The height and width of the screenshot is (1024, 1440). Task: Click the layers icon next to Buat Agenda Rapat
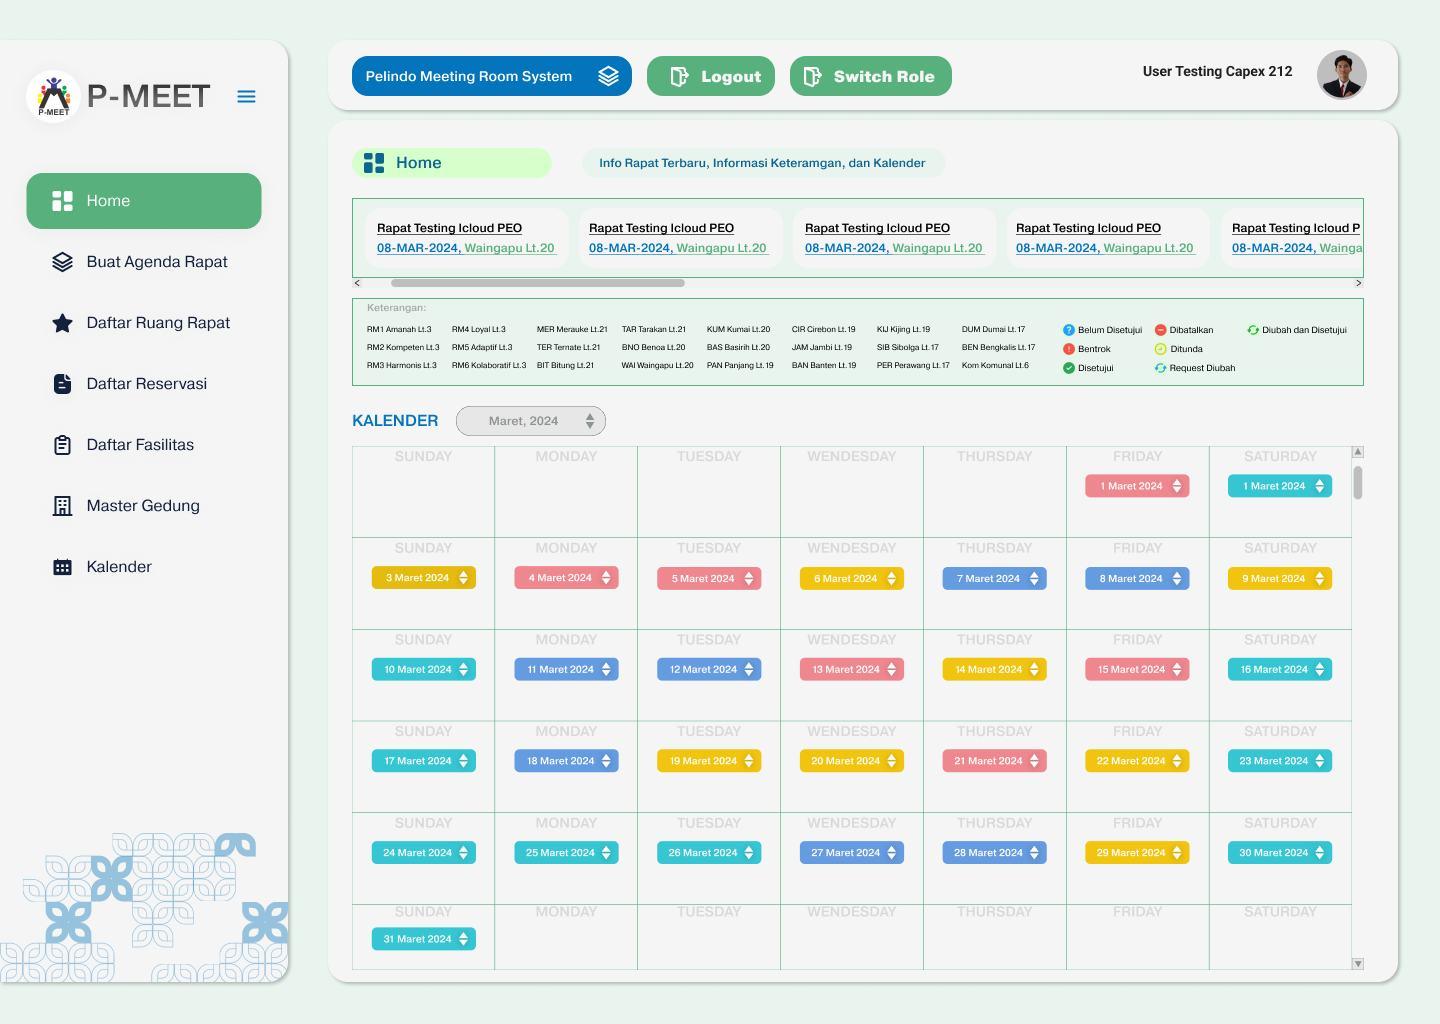(x=62, y=262)
